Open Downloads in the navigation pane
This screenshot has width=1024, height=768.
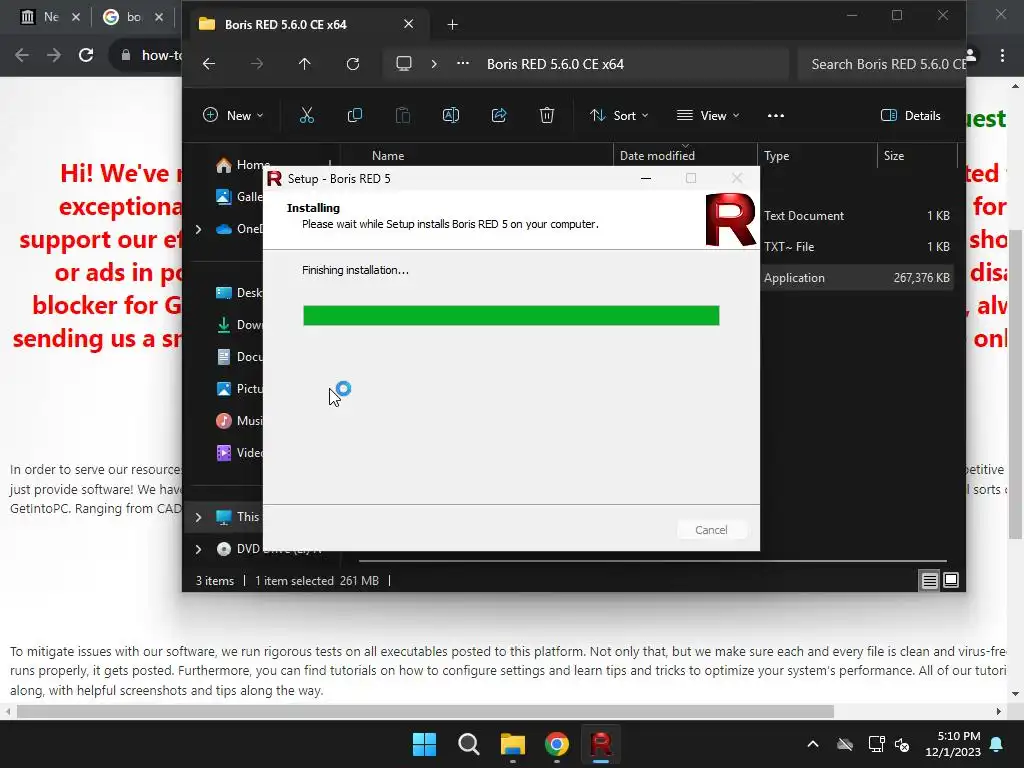pyautogui.click(x=238, y=325)
